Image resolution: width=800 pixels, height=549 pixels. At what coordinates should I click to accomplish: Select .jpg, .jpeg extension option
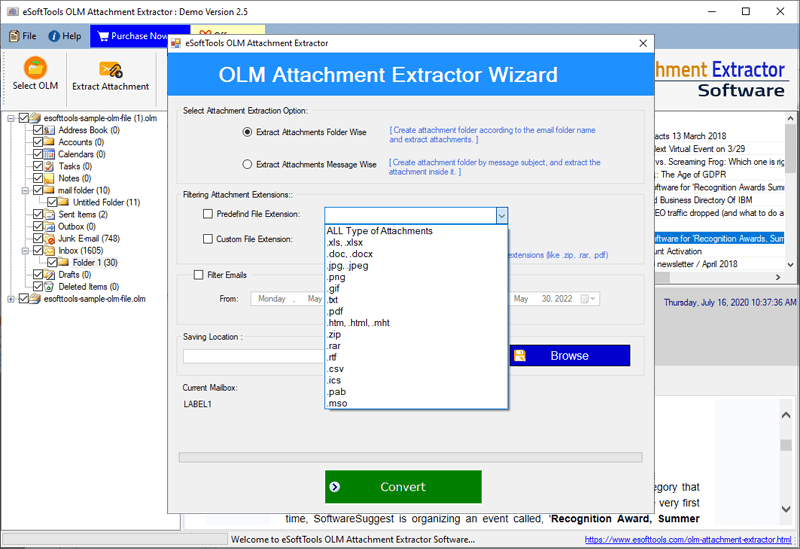[x=416, y=265]
